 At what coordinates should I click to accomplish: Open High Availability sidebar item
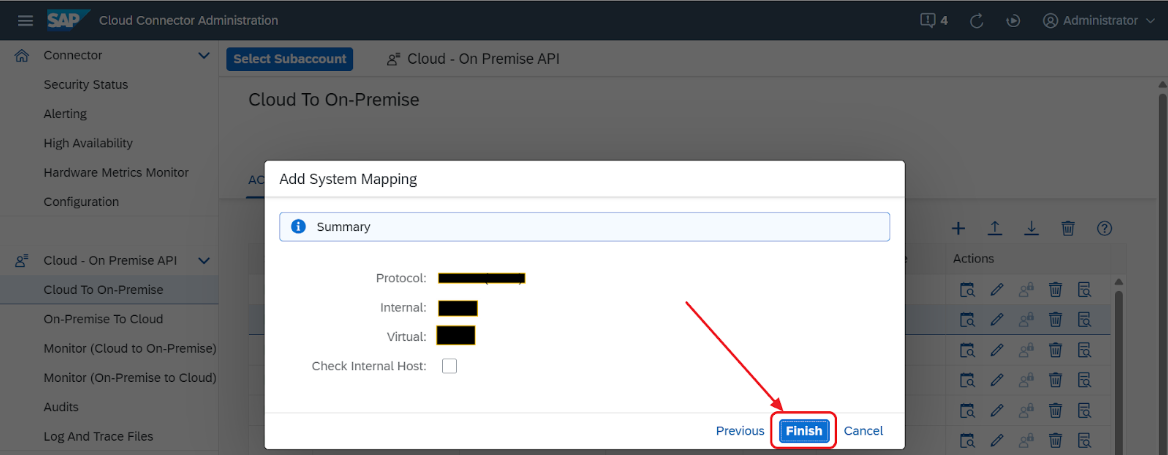point(88,143)
